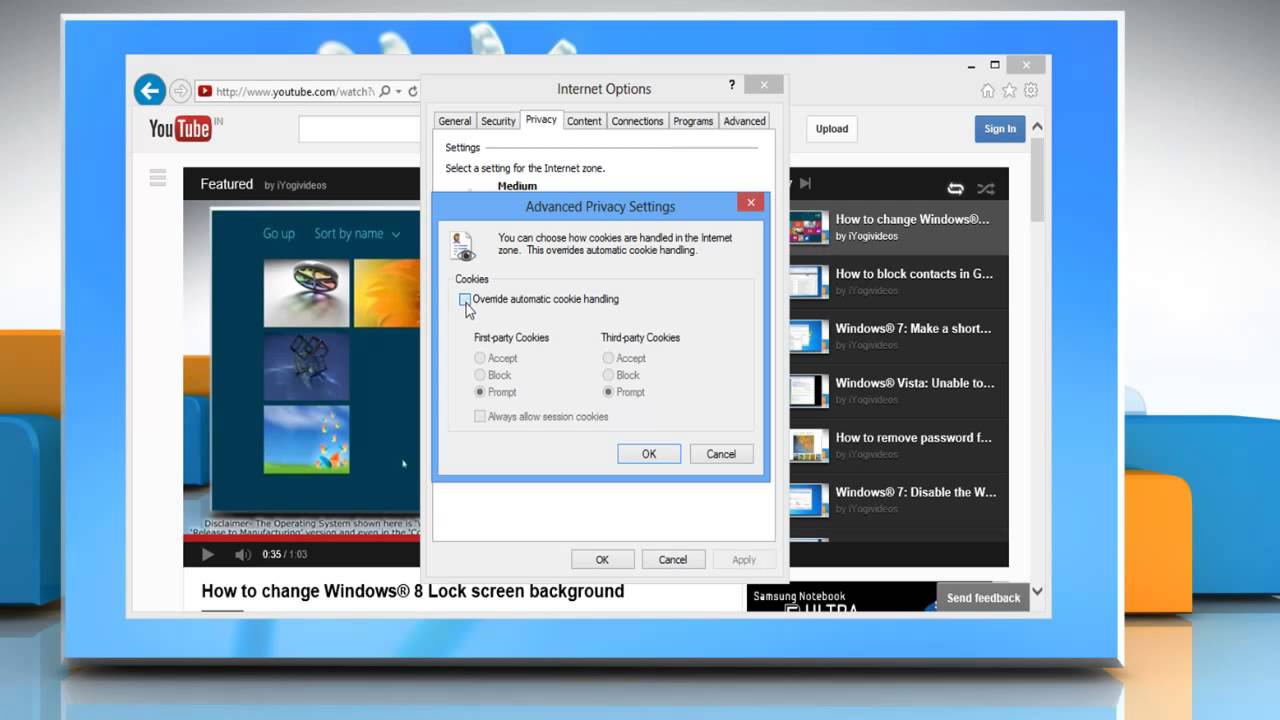Open playlist item Windows 7: Disable the W

point(899,500)
